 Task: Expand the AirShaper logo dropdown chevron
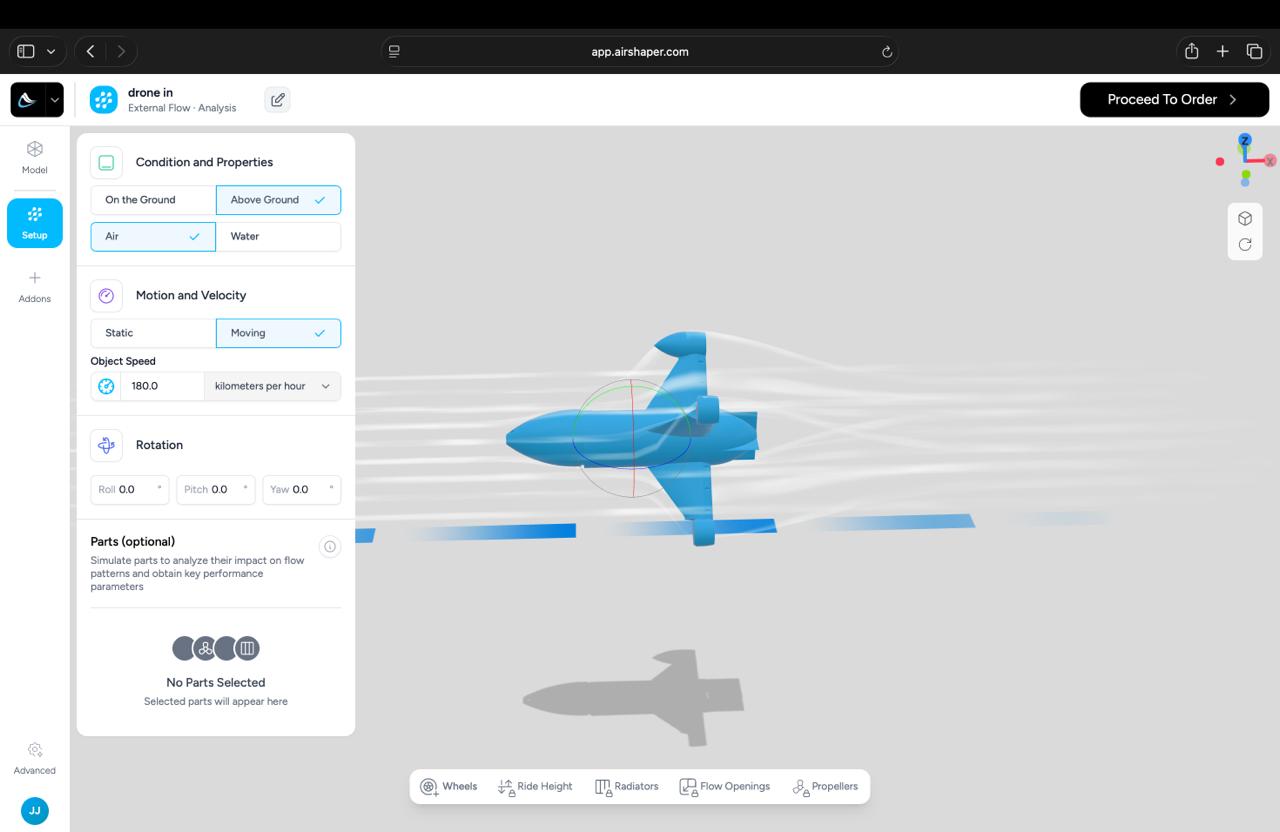click(x=55, y=100)
